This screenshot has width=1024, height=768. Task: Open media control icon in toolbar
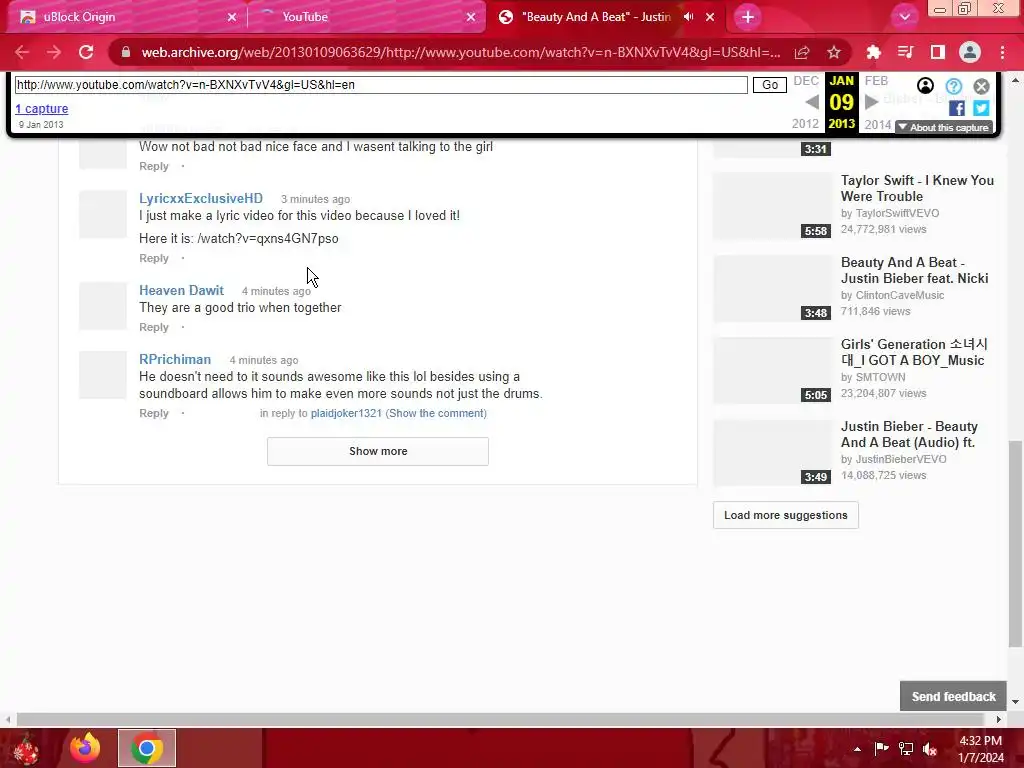click(905, 52)
